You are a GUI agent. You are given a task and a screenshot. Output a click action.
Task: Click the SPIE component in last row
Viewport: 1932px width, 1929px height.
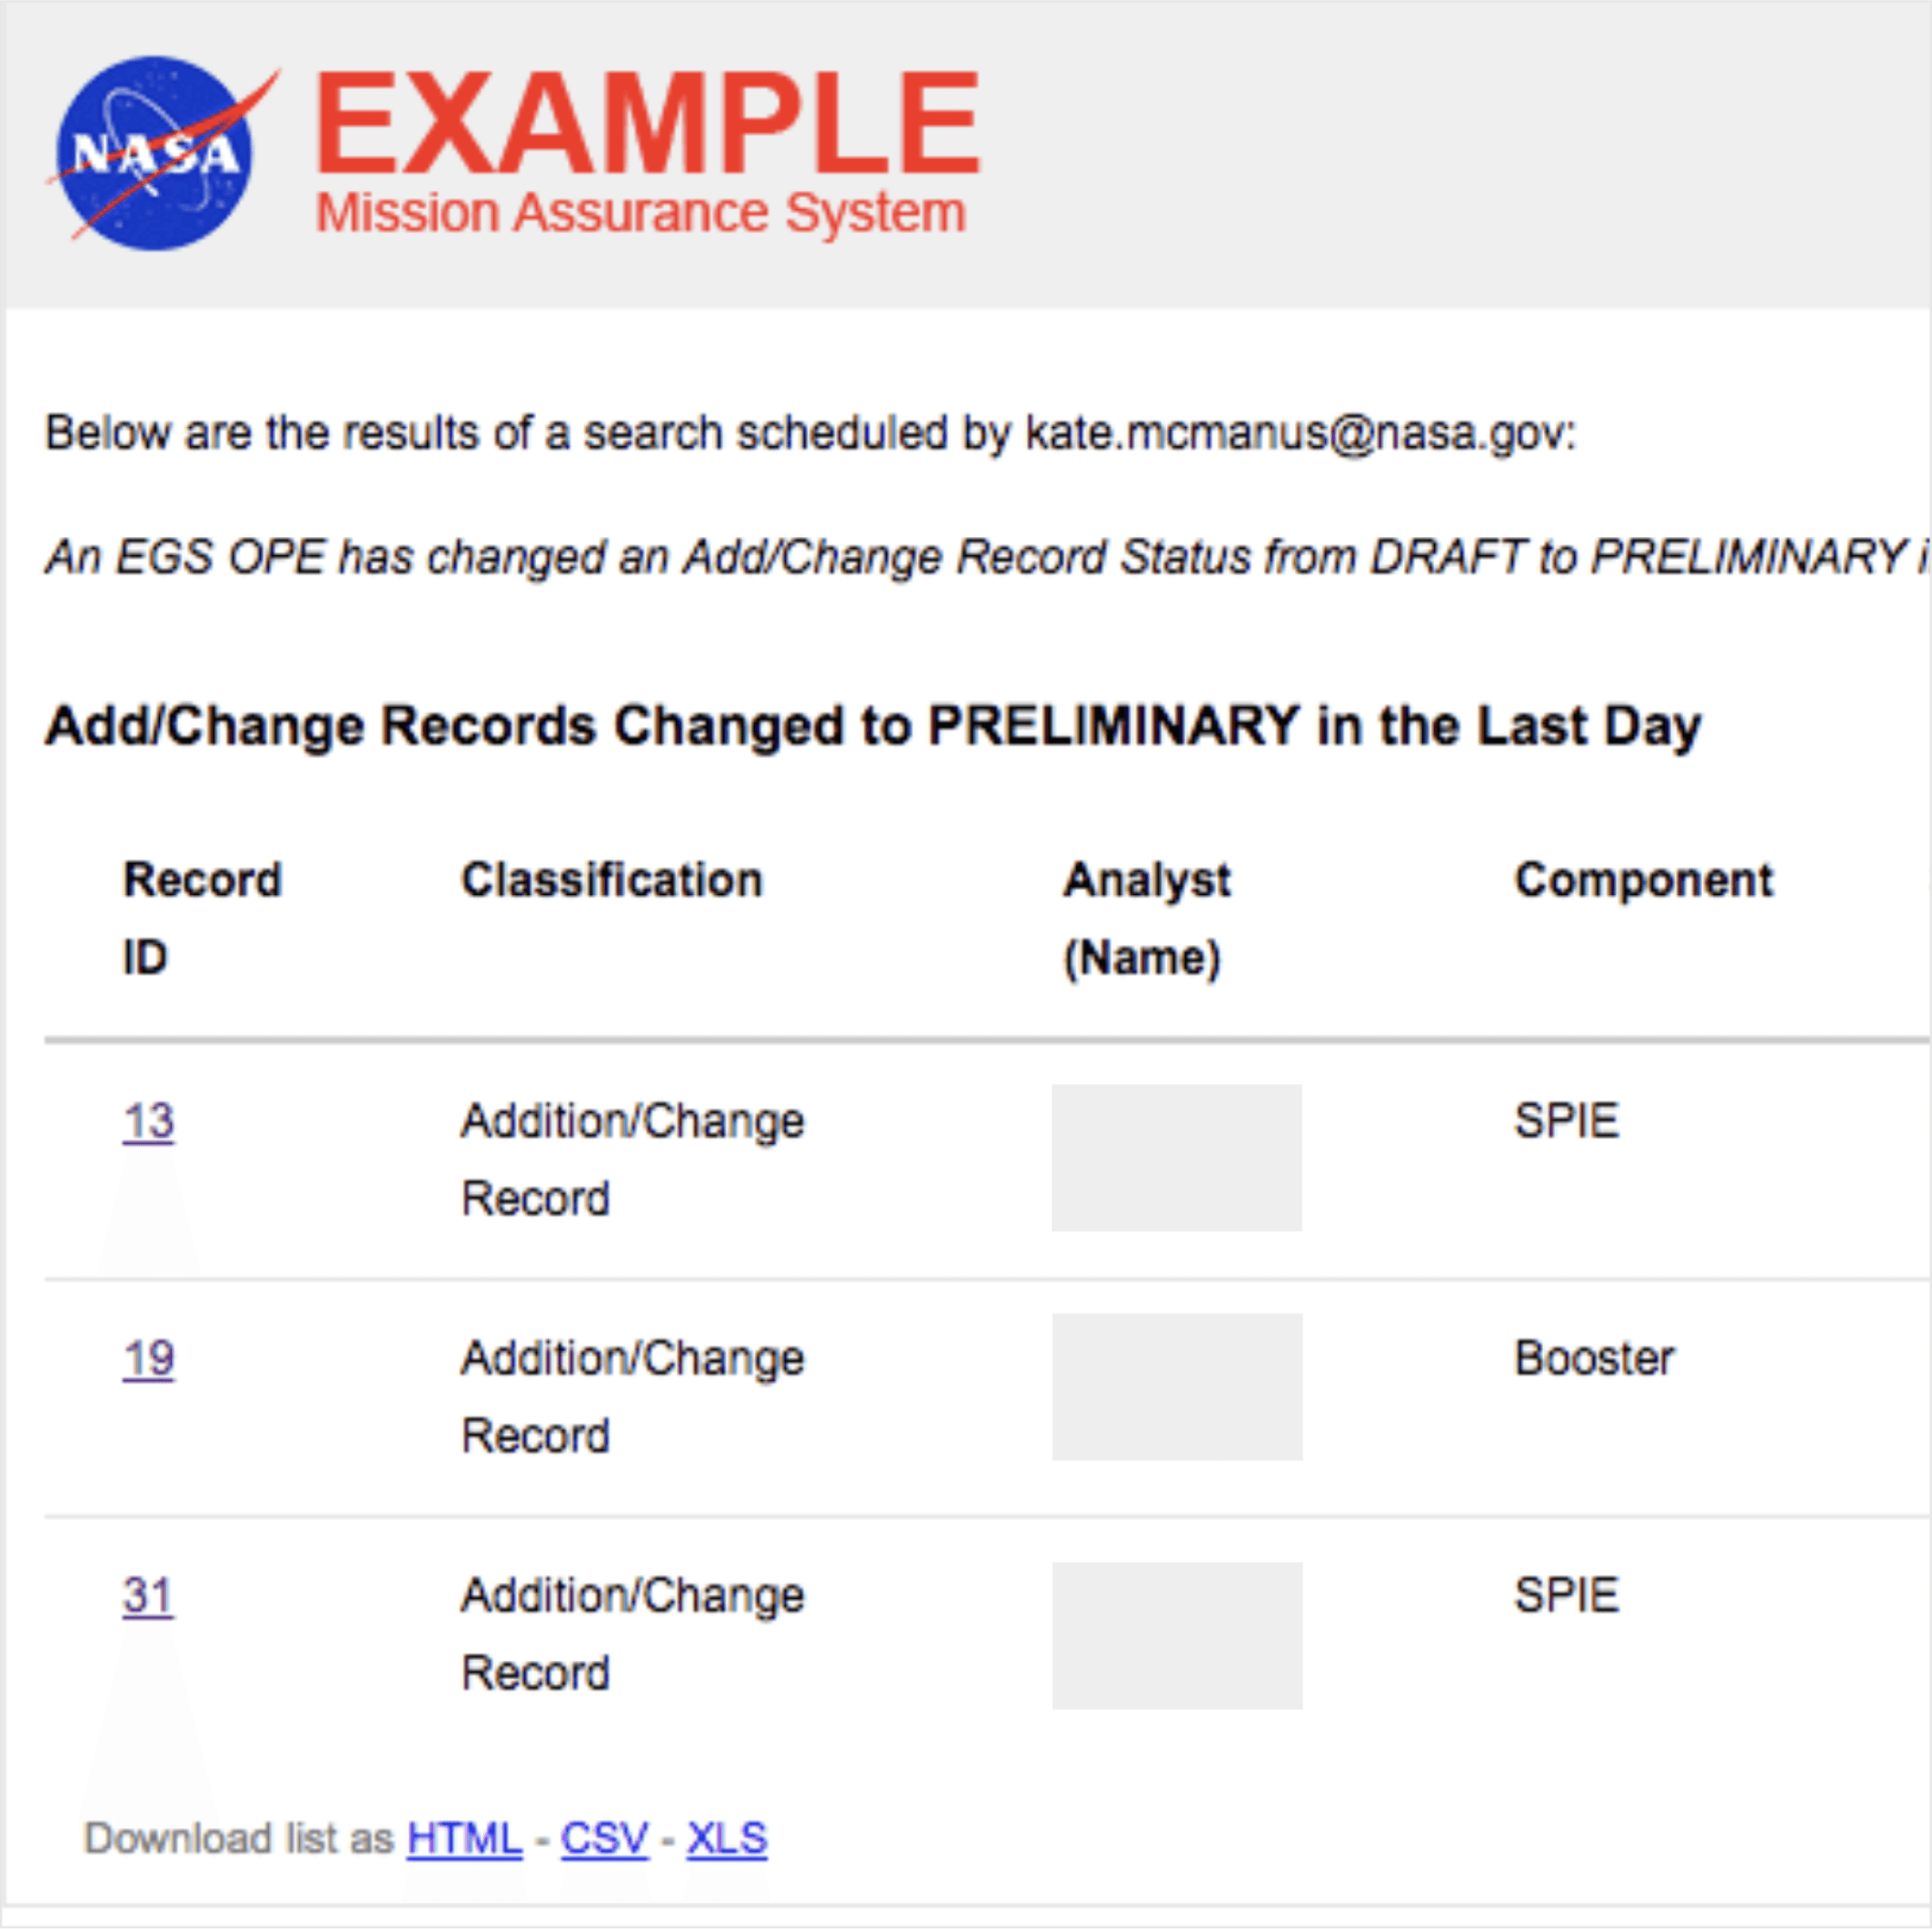(1566, 1596)
